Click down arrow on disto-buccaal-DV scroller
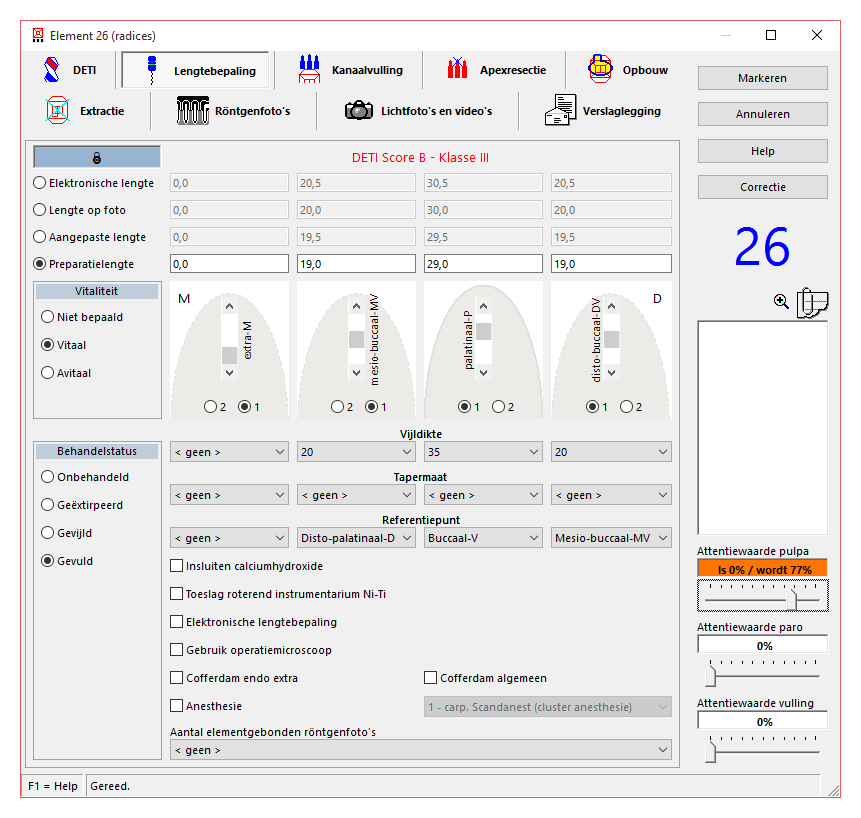This screenshot has width=861, height=818. coord(611,372)
